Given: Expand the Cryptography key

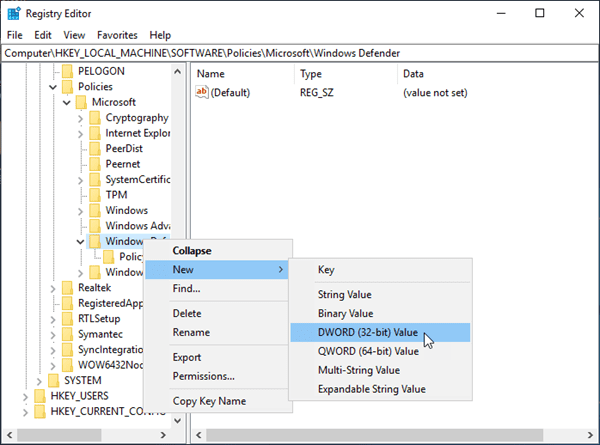Looking at the screenshot, I should click(x=80, y=118).
